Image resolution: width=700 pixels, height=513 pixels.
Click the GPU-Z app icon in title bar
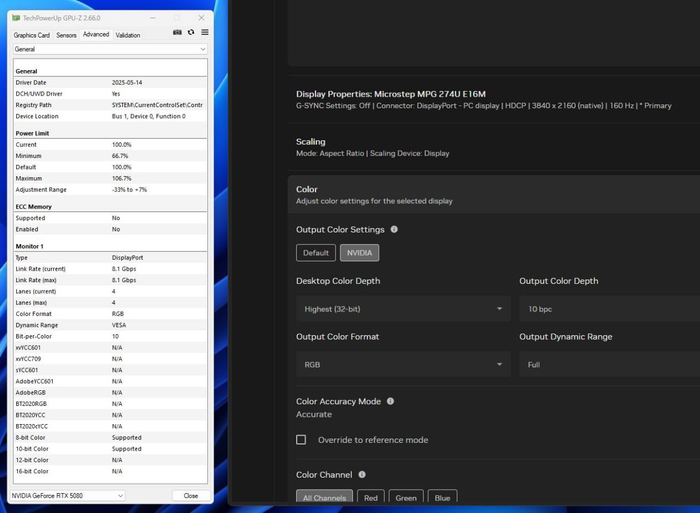pos(18,18)
